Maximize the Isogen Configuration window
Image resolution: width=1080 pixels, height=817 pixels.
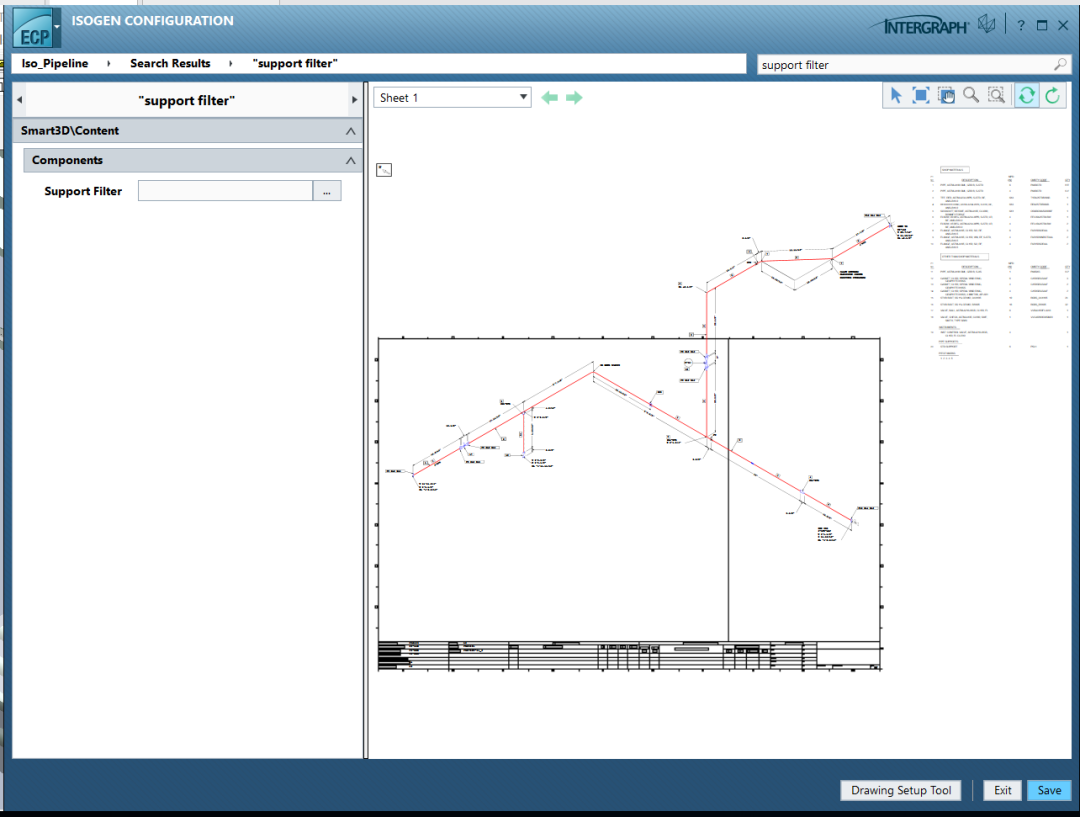click(1042, 25)
